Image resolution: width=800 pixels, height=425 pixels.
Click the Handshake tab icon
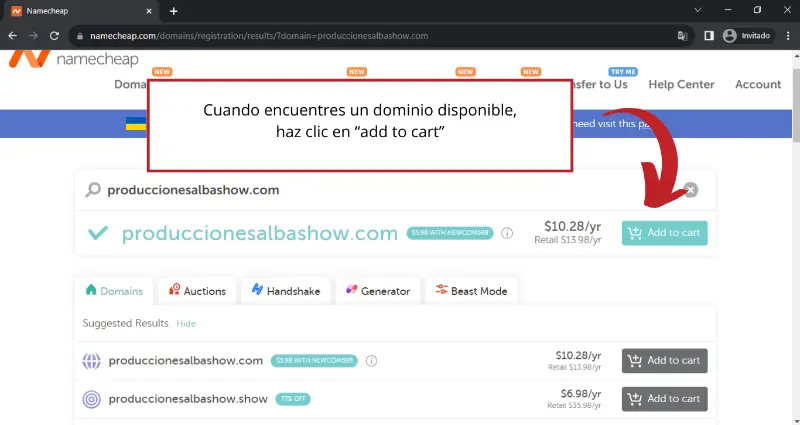[x=257, y=290]
